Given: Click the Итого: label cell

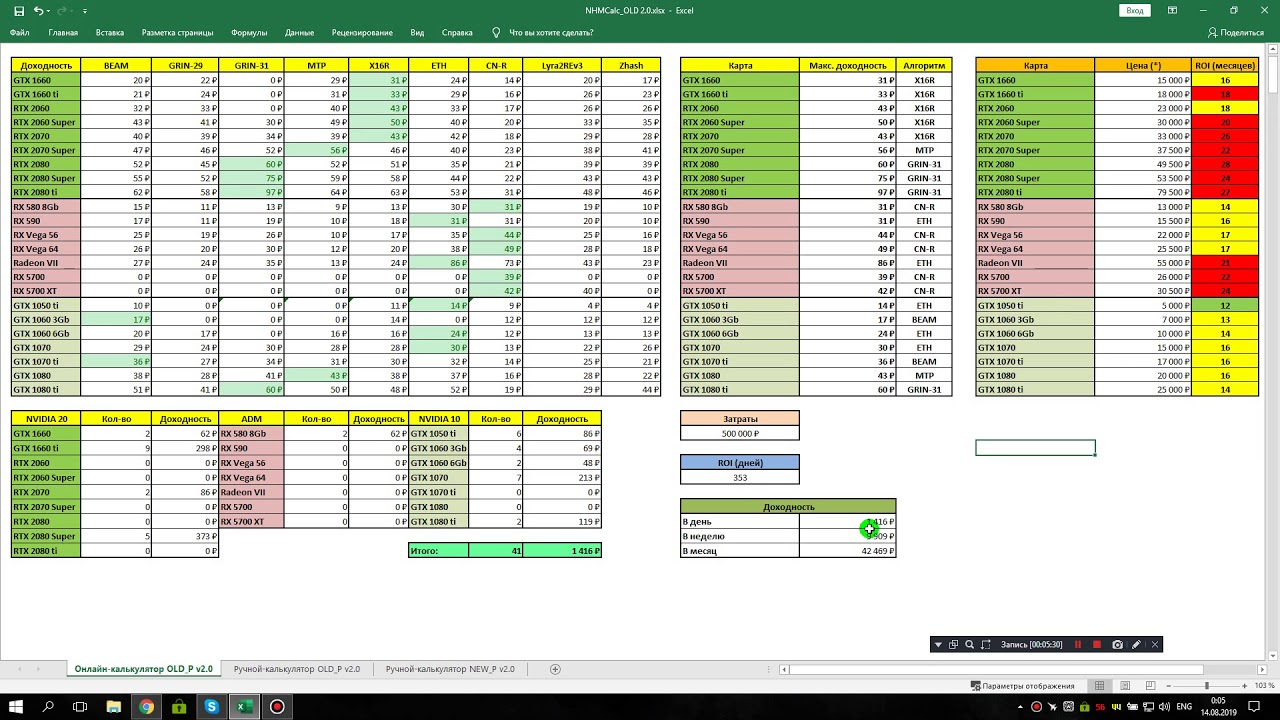Looking at the screenshot, I should [439, 551].
